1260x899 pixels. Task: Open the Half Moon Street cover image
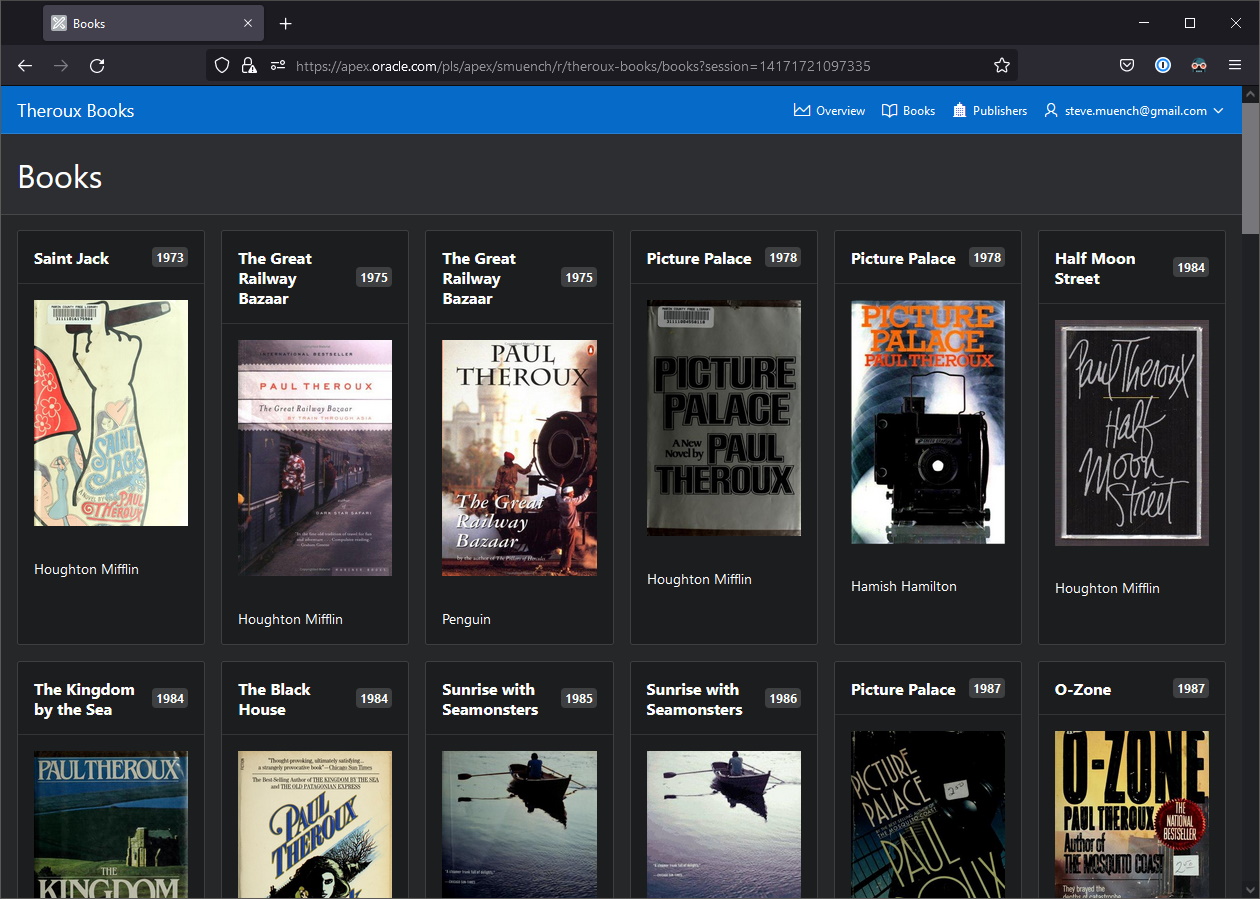click(1131, 433)
